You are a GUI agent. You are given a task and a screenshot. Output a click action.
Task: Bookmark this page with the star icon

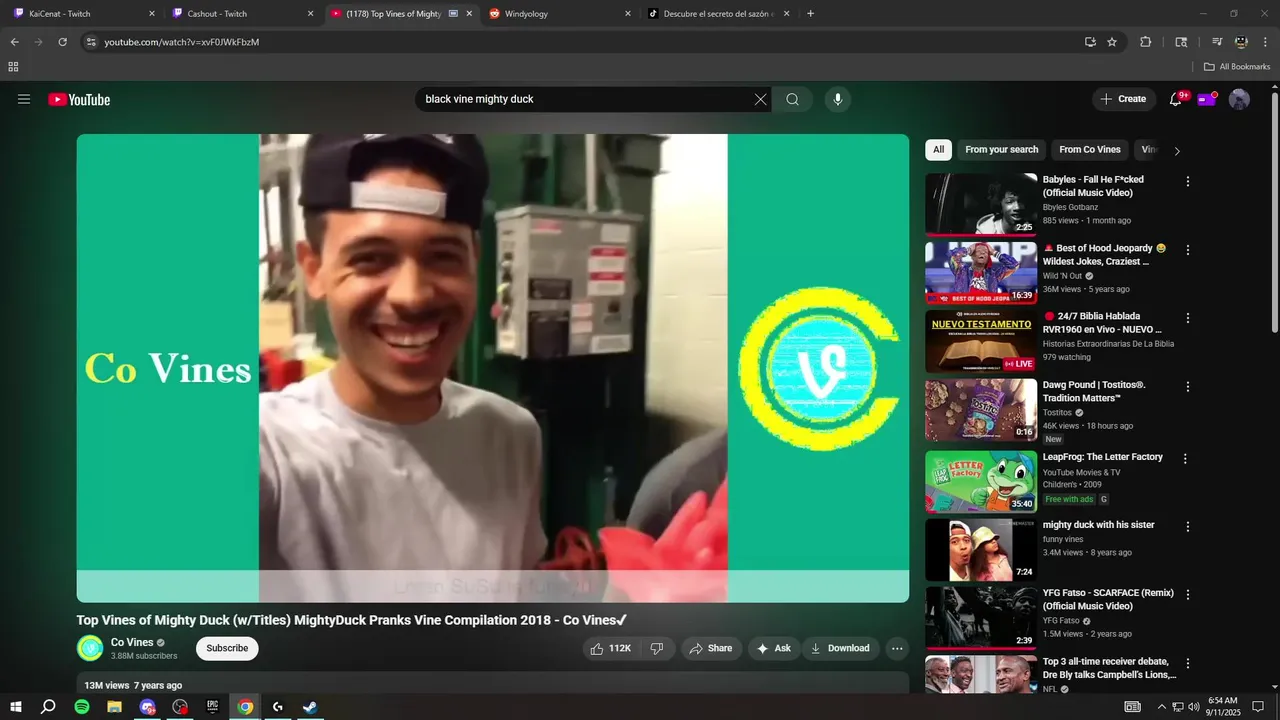pyautogui.click(x=1112, y=42)
